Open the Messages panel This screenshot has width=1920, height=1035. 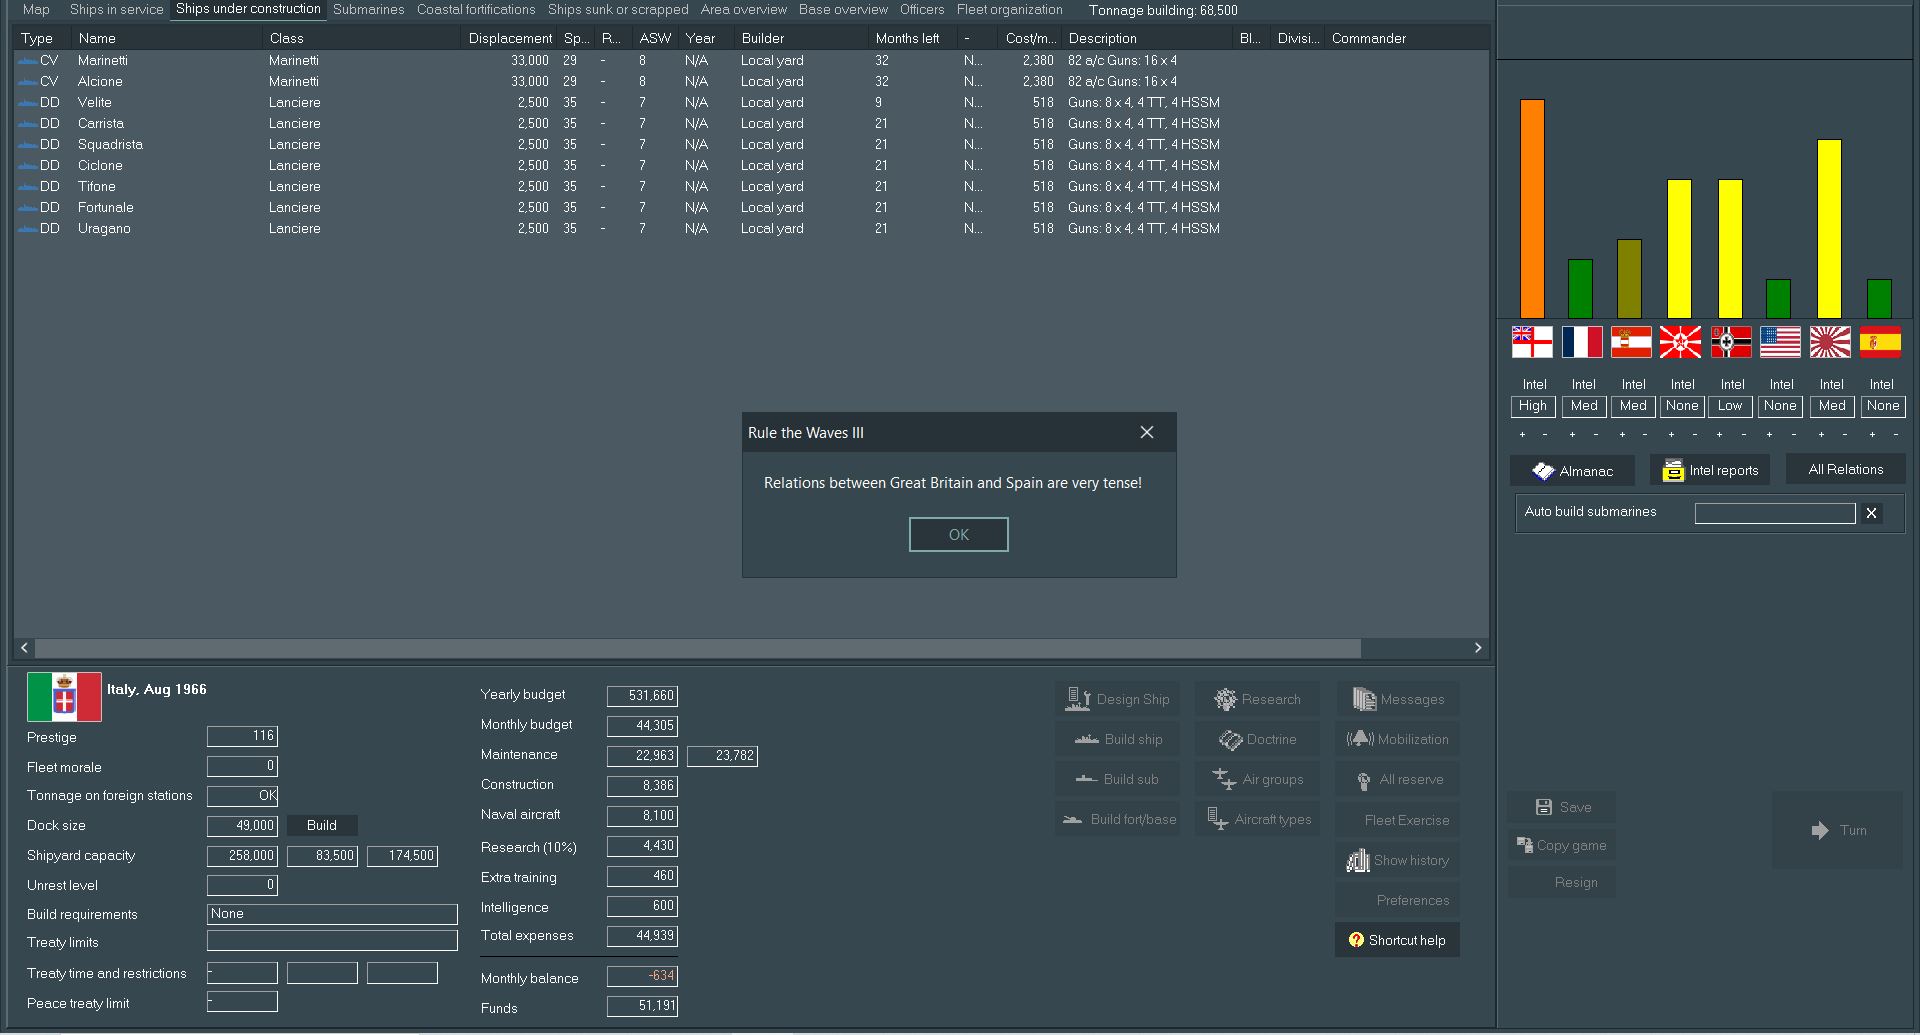1397,699
